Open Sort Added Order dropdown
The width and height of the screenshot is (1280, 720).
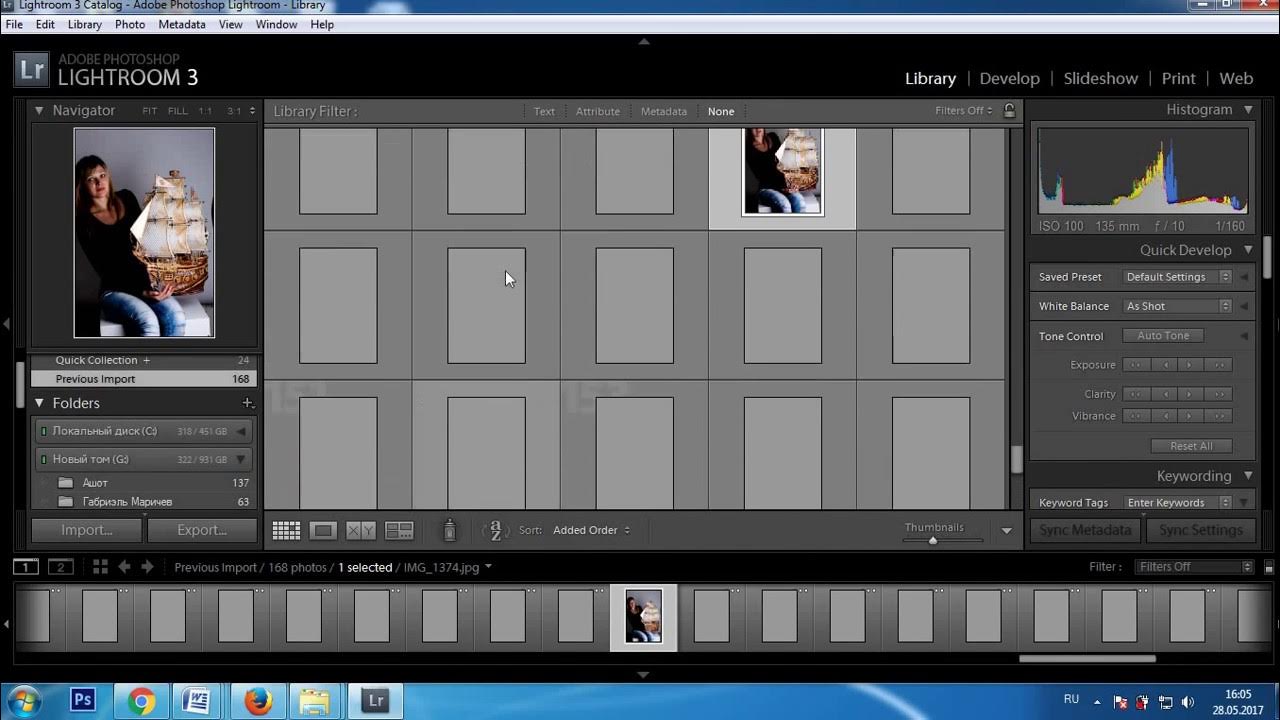click(x=591, y=530)
